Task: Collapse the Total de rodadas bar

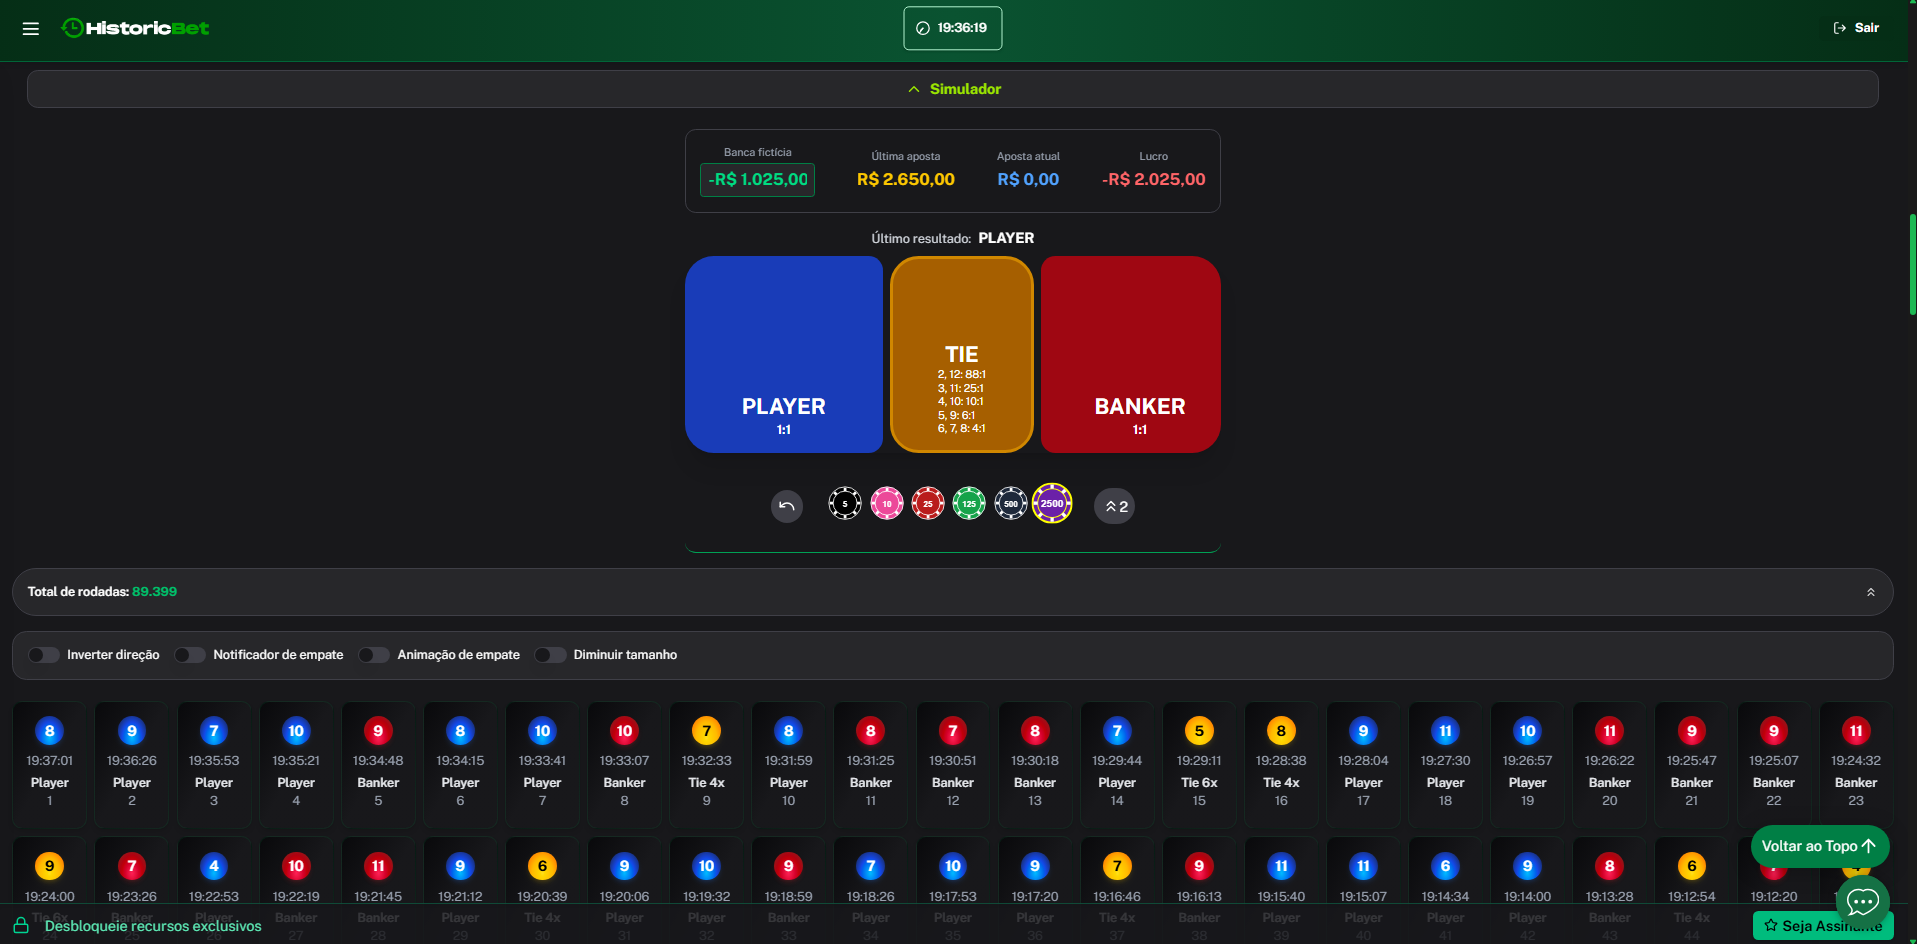Action: tap(1870, 592)
